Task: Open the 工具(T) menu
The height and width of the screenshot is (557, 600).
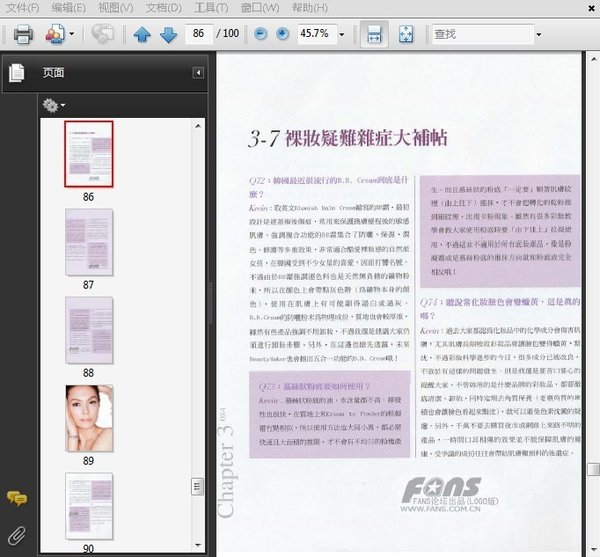Action: tap(212, 8)
